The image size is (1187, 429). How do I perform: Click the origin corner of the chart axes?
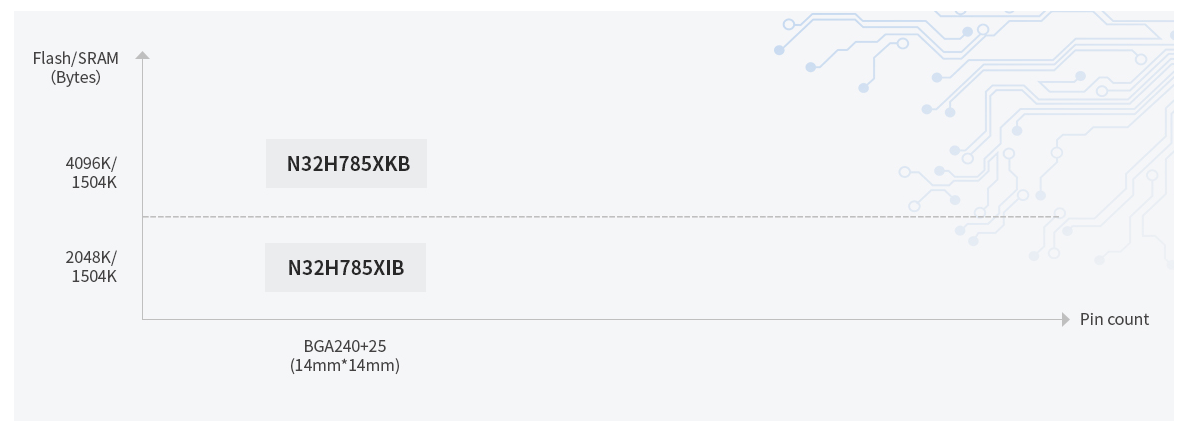click(x=142, y=319)
